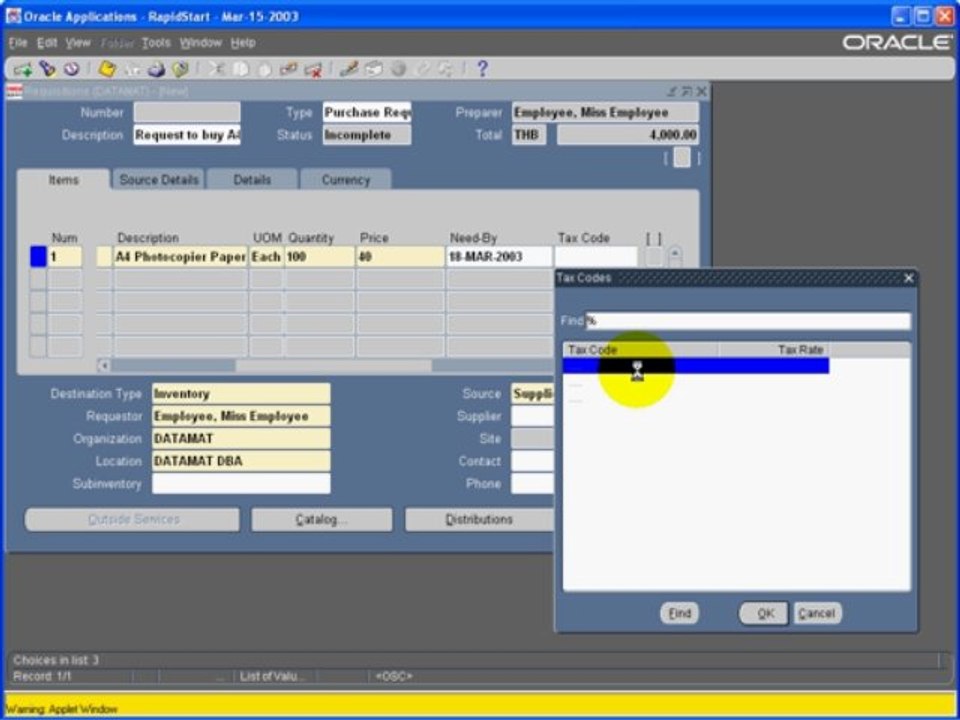This screenshot has width=960, height=720.
Task: Switch to the Currency tab
Action: click(x=346, y=179)
